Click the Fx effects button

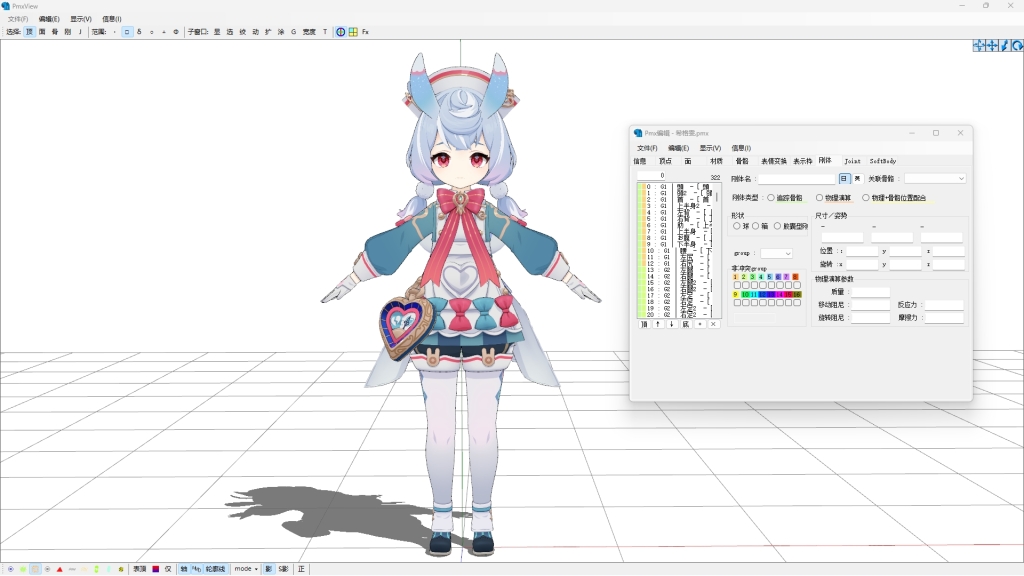click(365, 31)
